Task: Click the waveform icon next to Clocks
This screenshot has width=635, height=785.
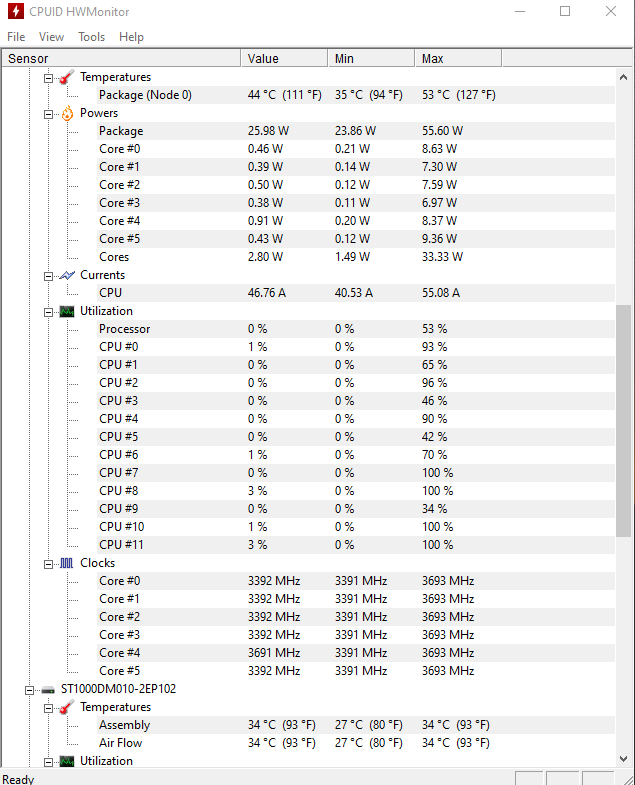Action: pyautogui.click(x=67, y=563)
